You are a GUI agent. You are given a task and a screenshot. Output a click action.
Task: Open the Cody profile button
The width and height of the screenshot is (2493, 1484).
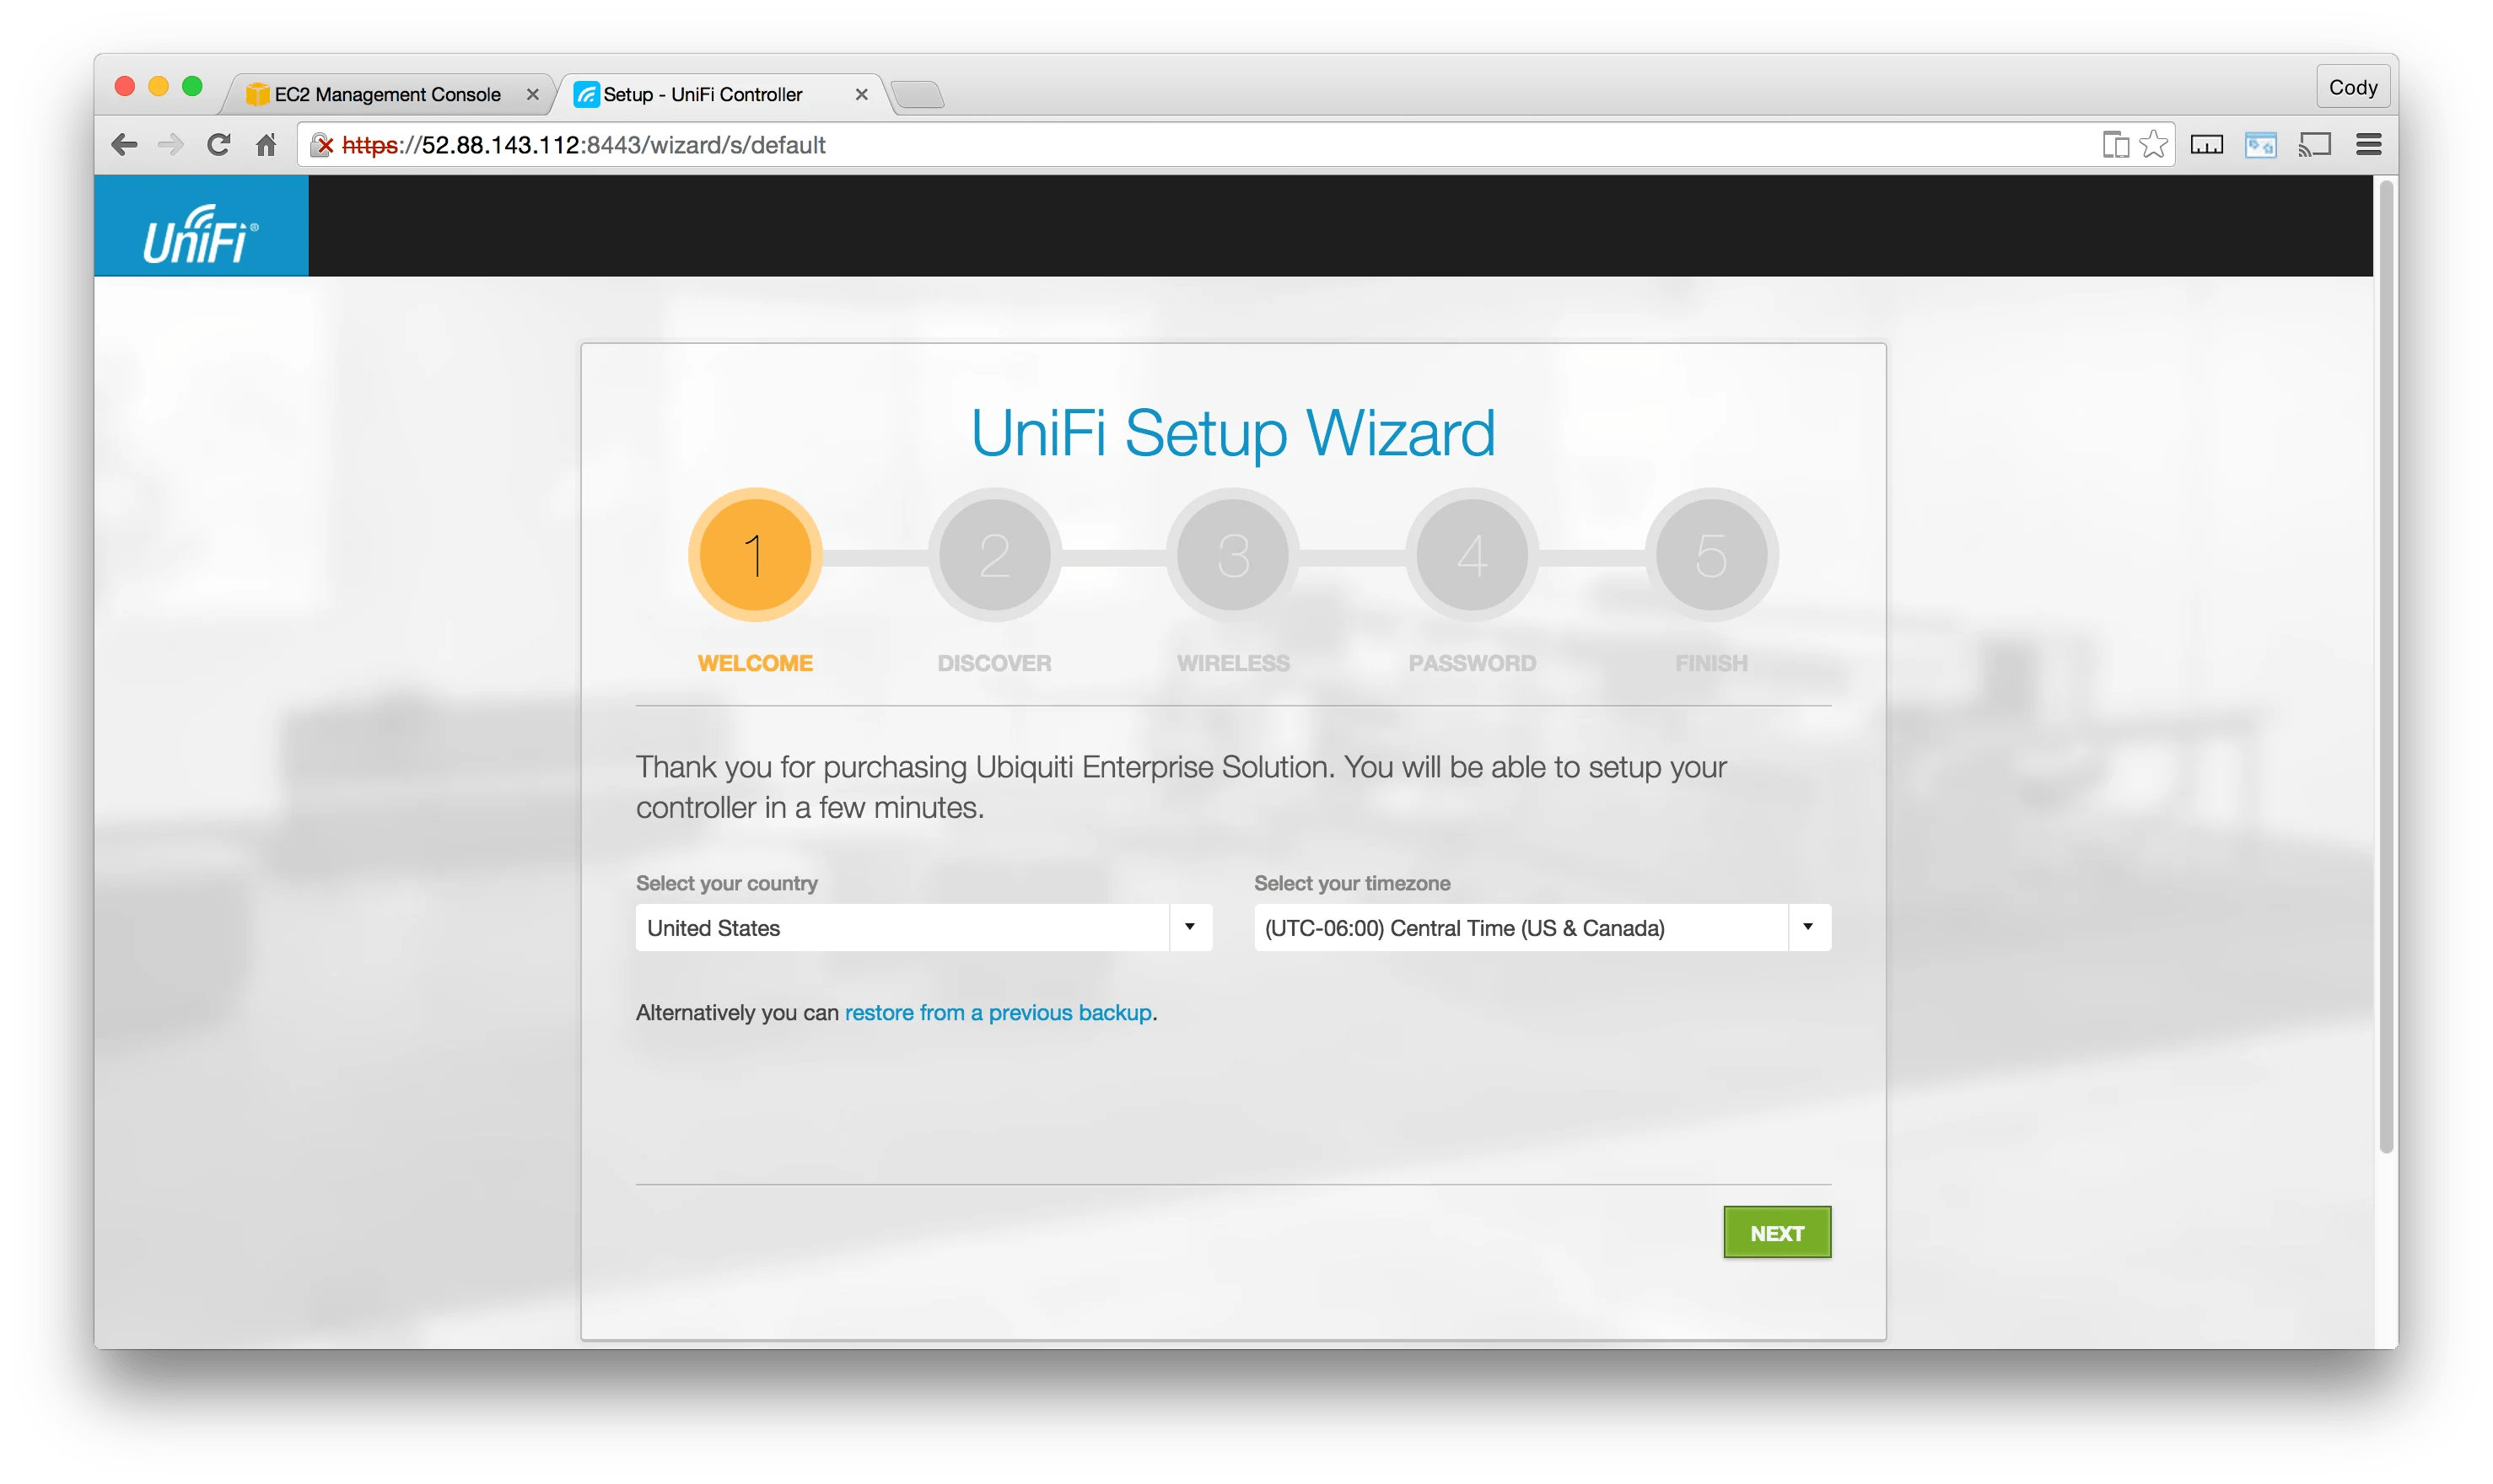[2352, 87]
